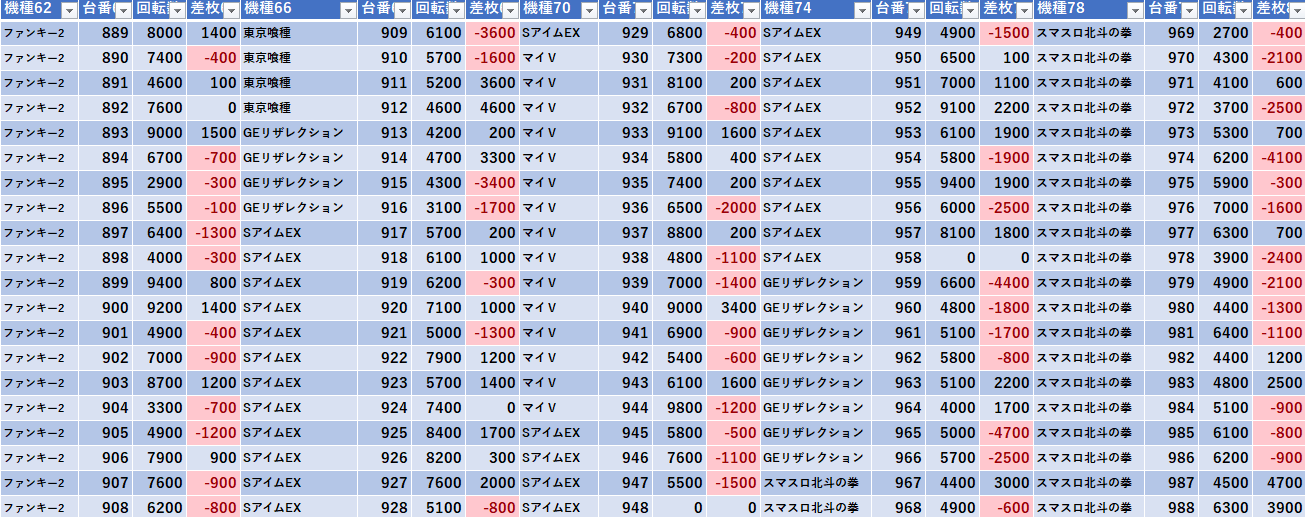
Task: Select SアイムEX cell in the row of 945
Action: (x=559, y=433)
